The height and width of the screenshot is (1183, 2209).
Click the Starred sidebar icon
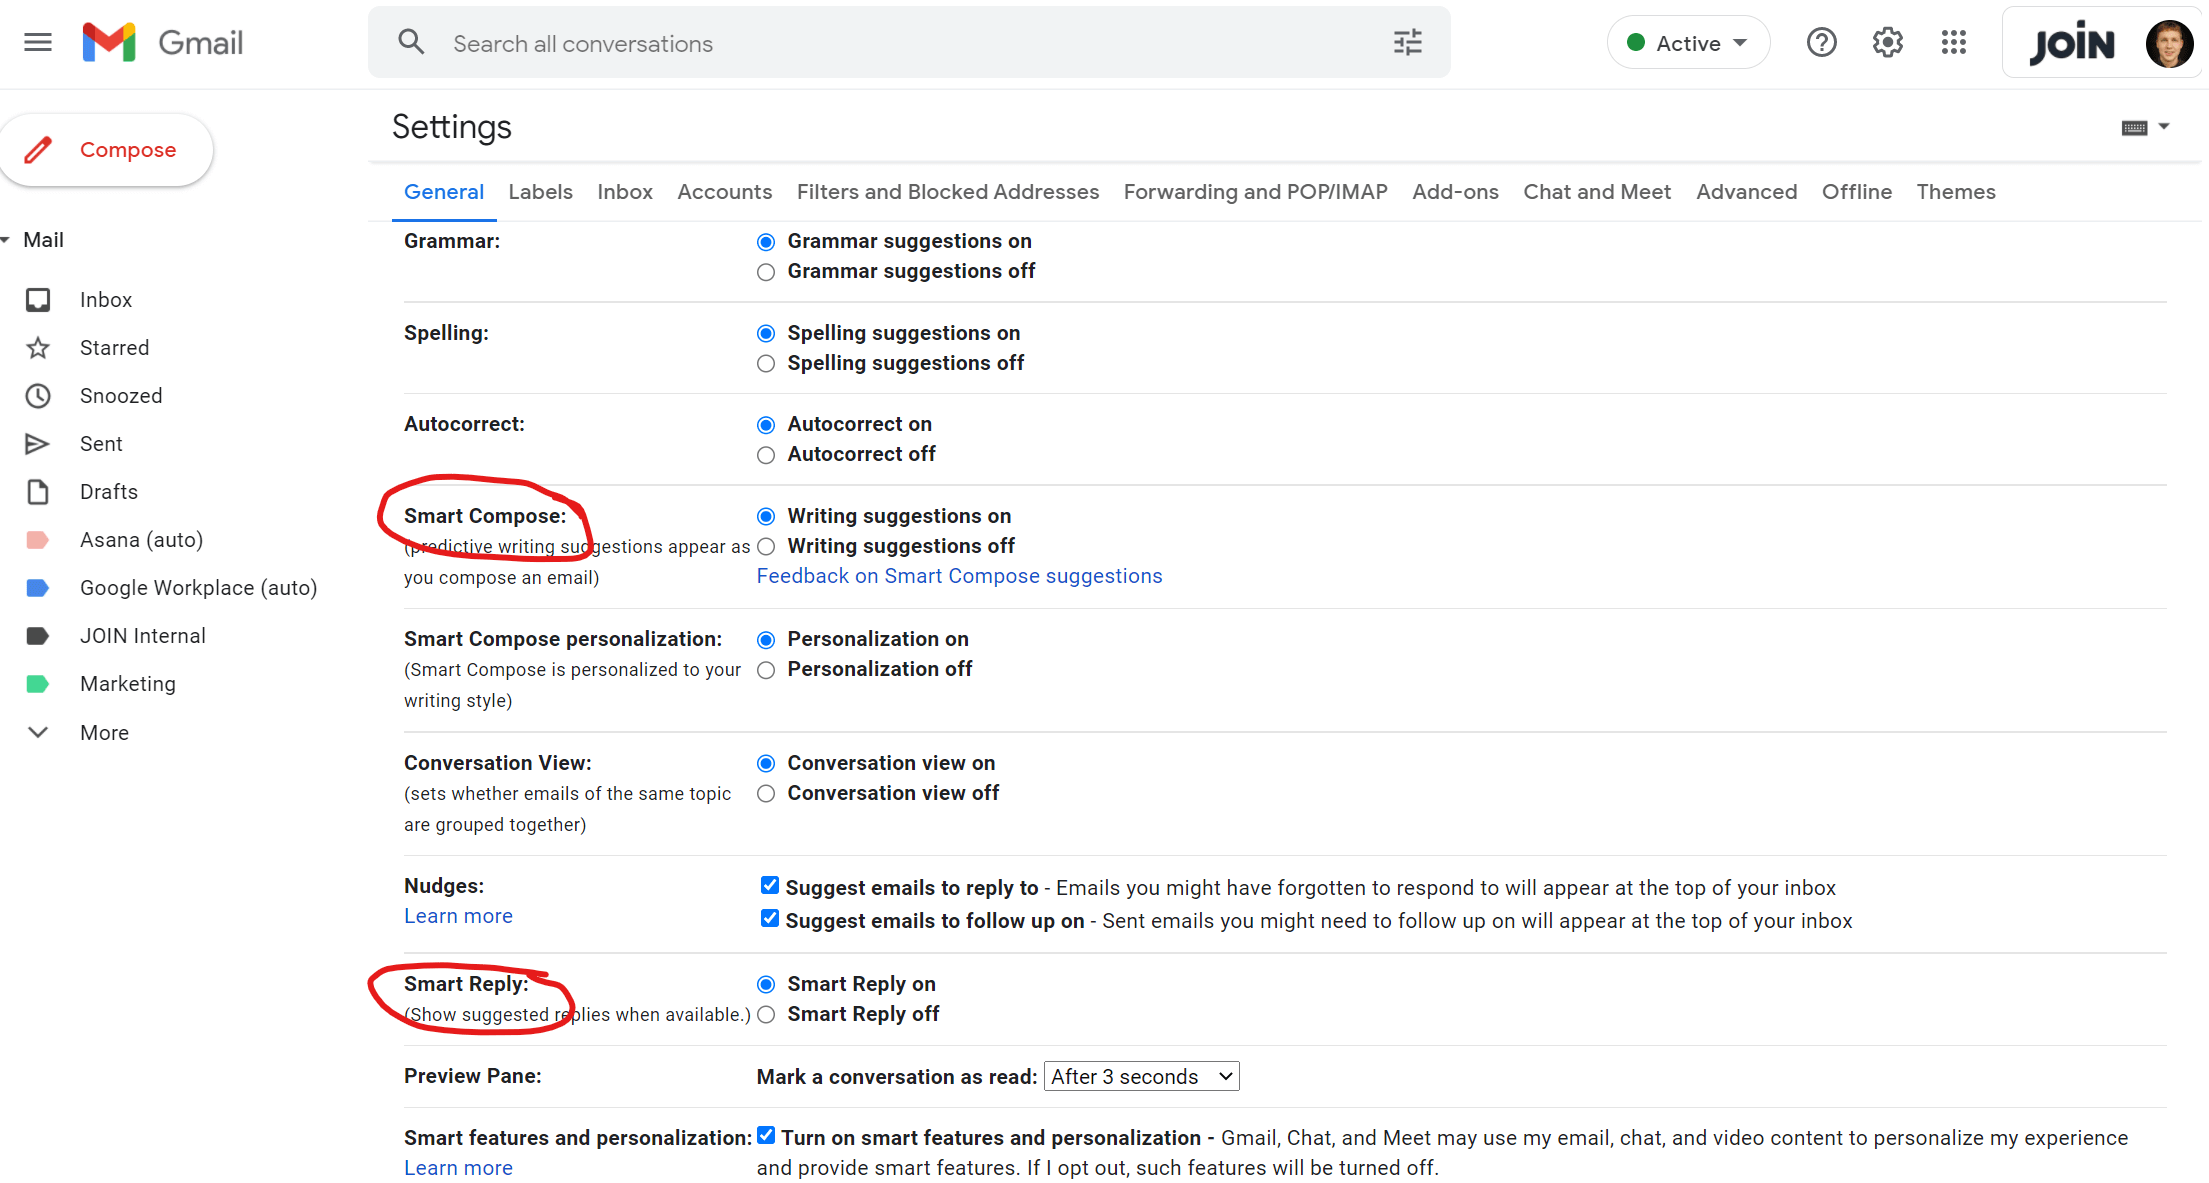point(38,346)
